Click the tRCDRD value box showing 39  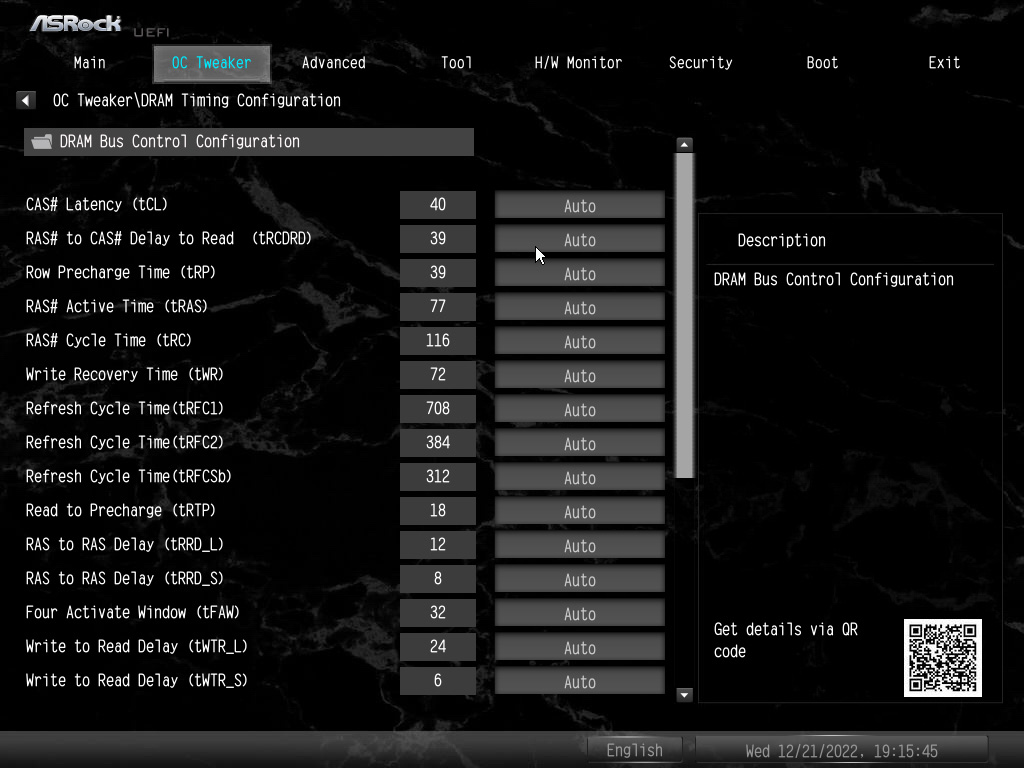click(438, 239)
